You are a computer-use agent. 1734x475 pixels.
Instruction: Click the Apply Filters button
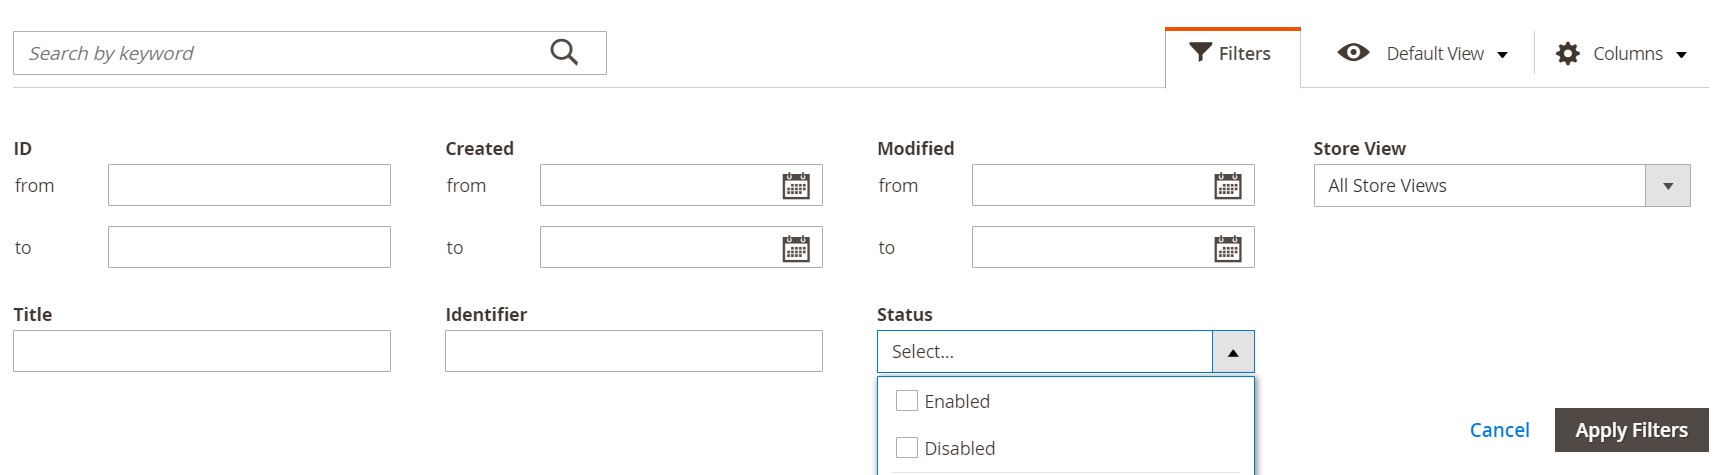[1631, 430]
